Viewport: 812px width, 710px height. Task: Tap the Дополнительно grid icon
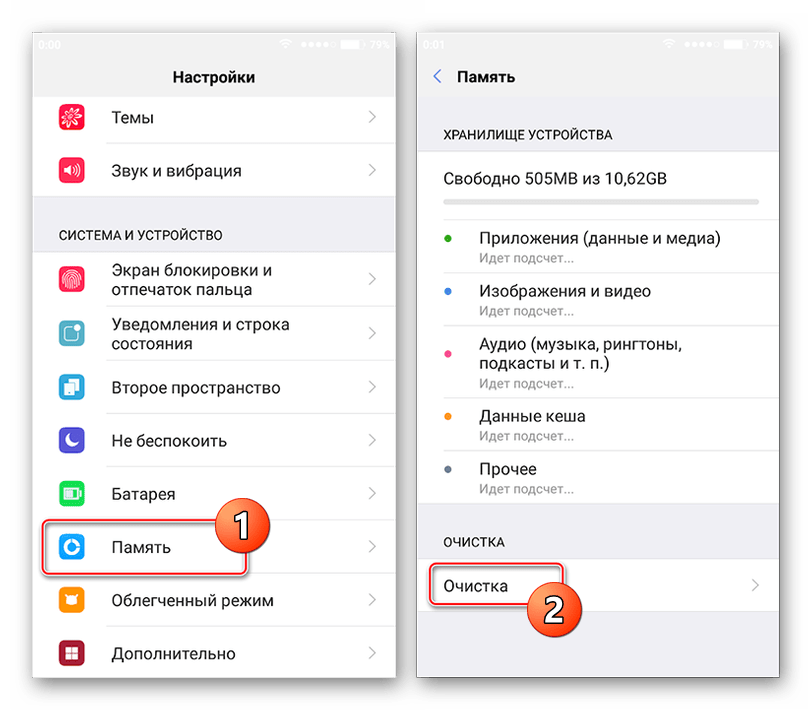(71, 653)
